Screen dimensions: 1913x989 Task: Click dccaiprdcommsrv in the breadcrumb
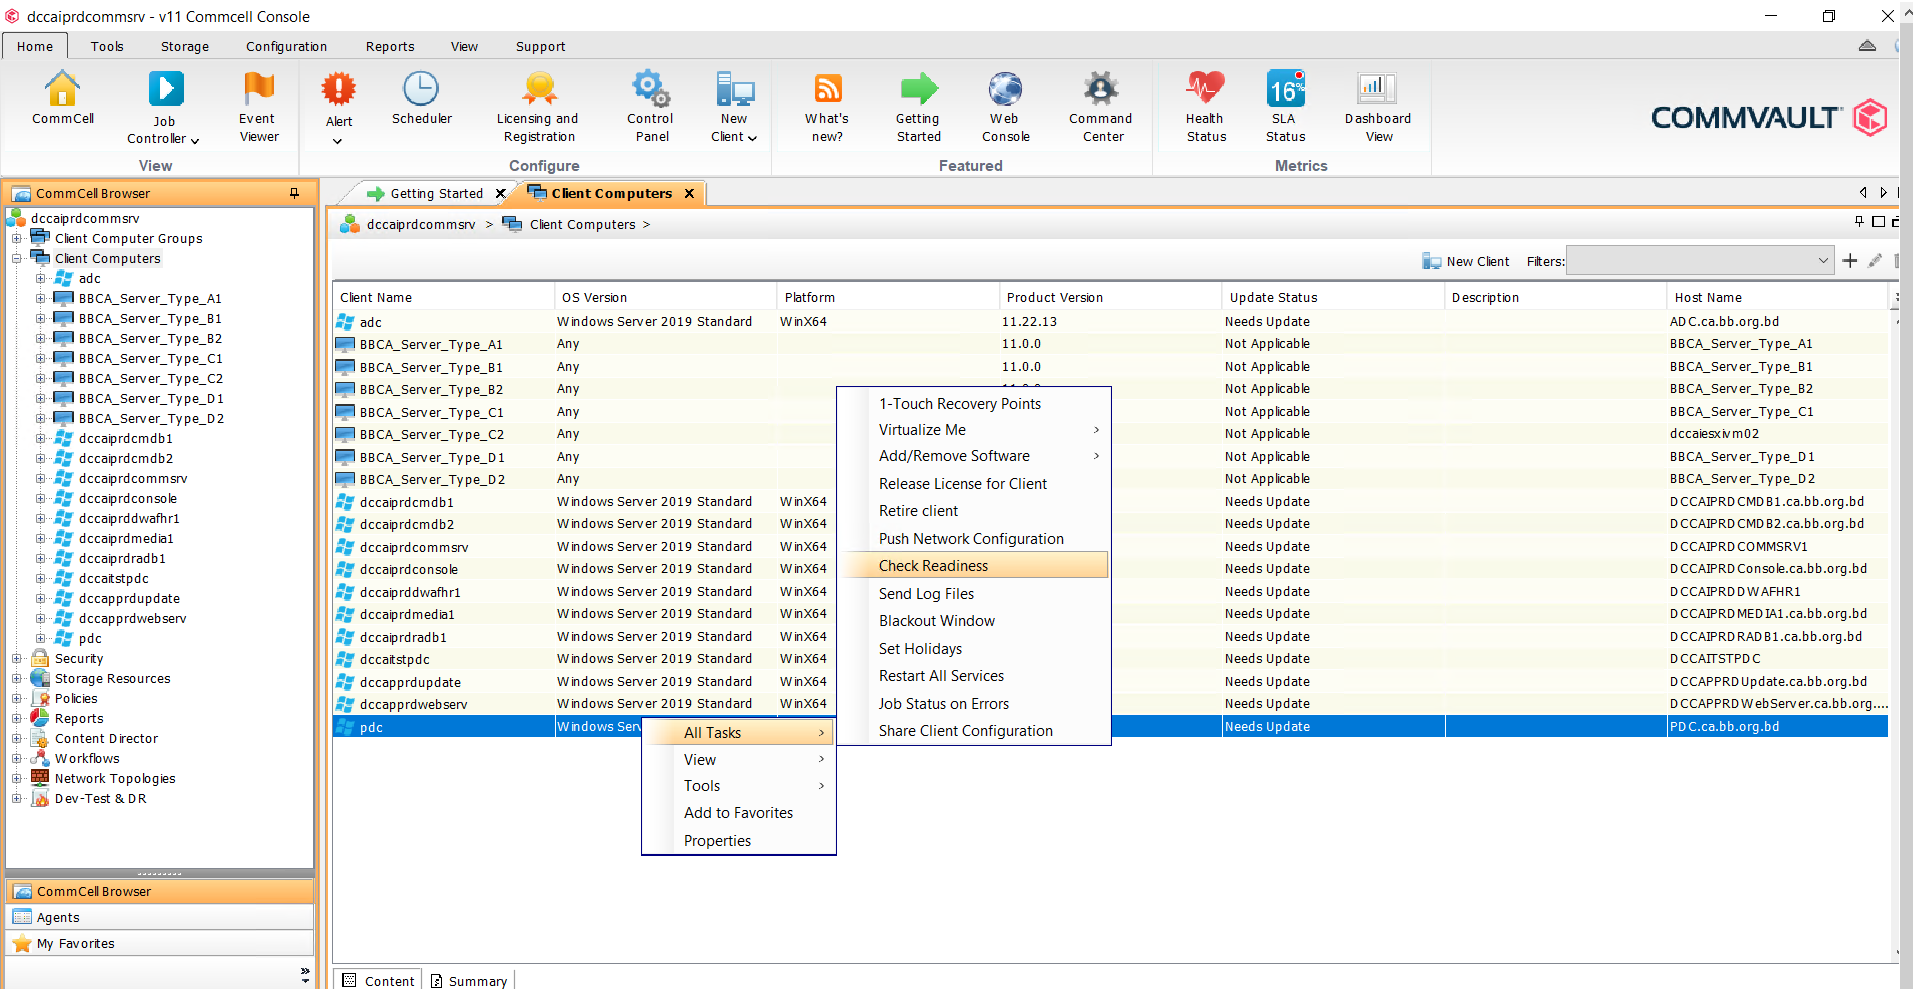tap(421, 224)
